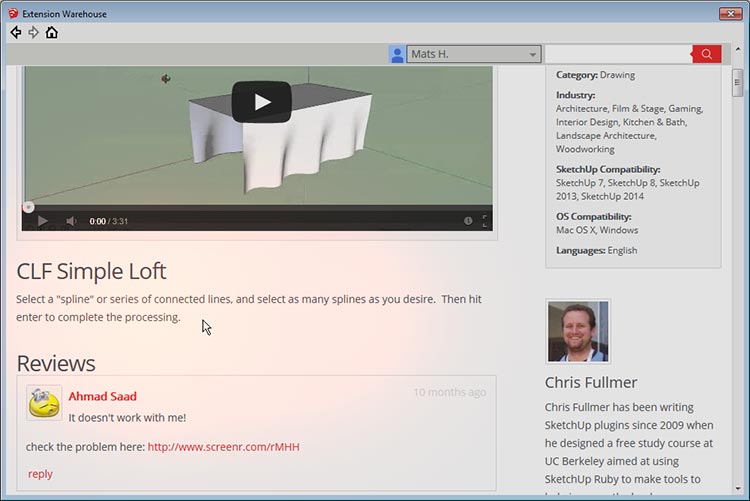Image resolution: width=750 pixels, height=501 pixels.
Task: Click the It doesn't work with me! text
Action: point(127,418)
